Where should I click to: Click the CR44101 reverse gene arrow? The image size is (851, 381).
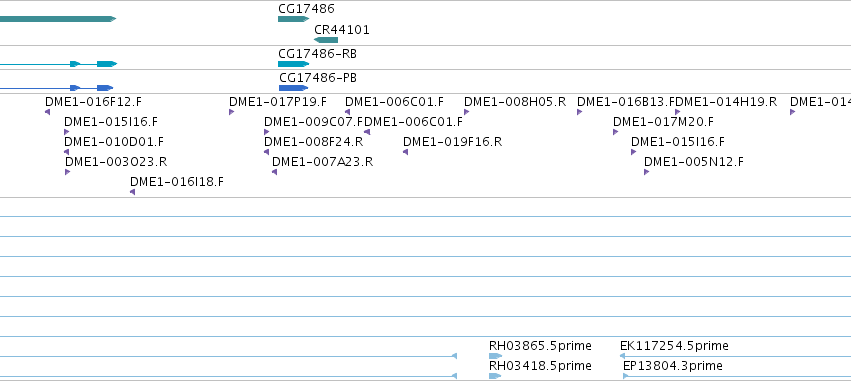point(326,40)
